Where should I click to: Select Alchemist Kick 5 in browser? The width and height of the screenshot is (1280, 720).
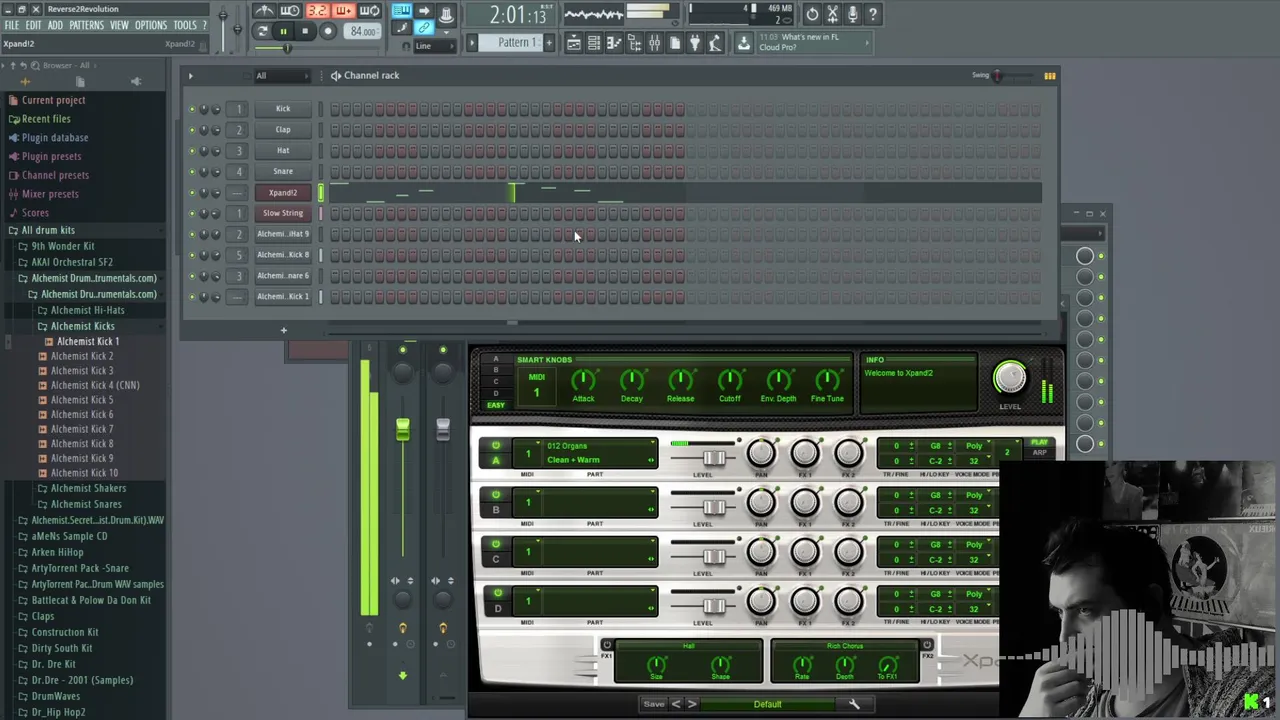(82, 400)
